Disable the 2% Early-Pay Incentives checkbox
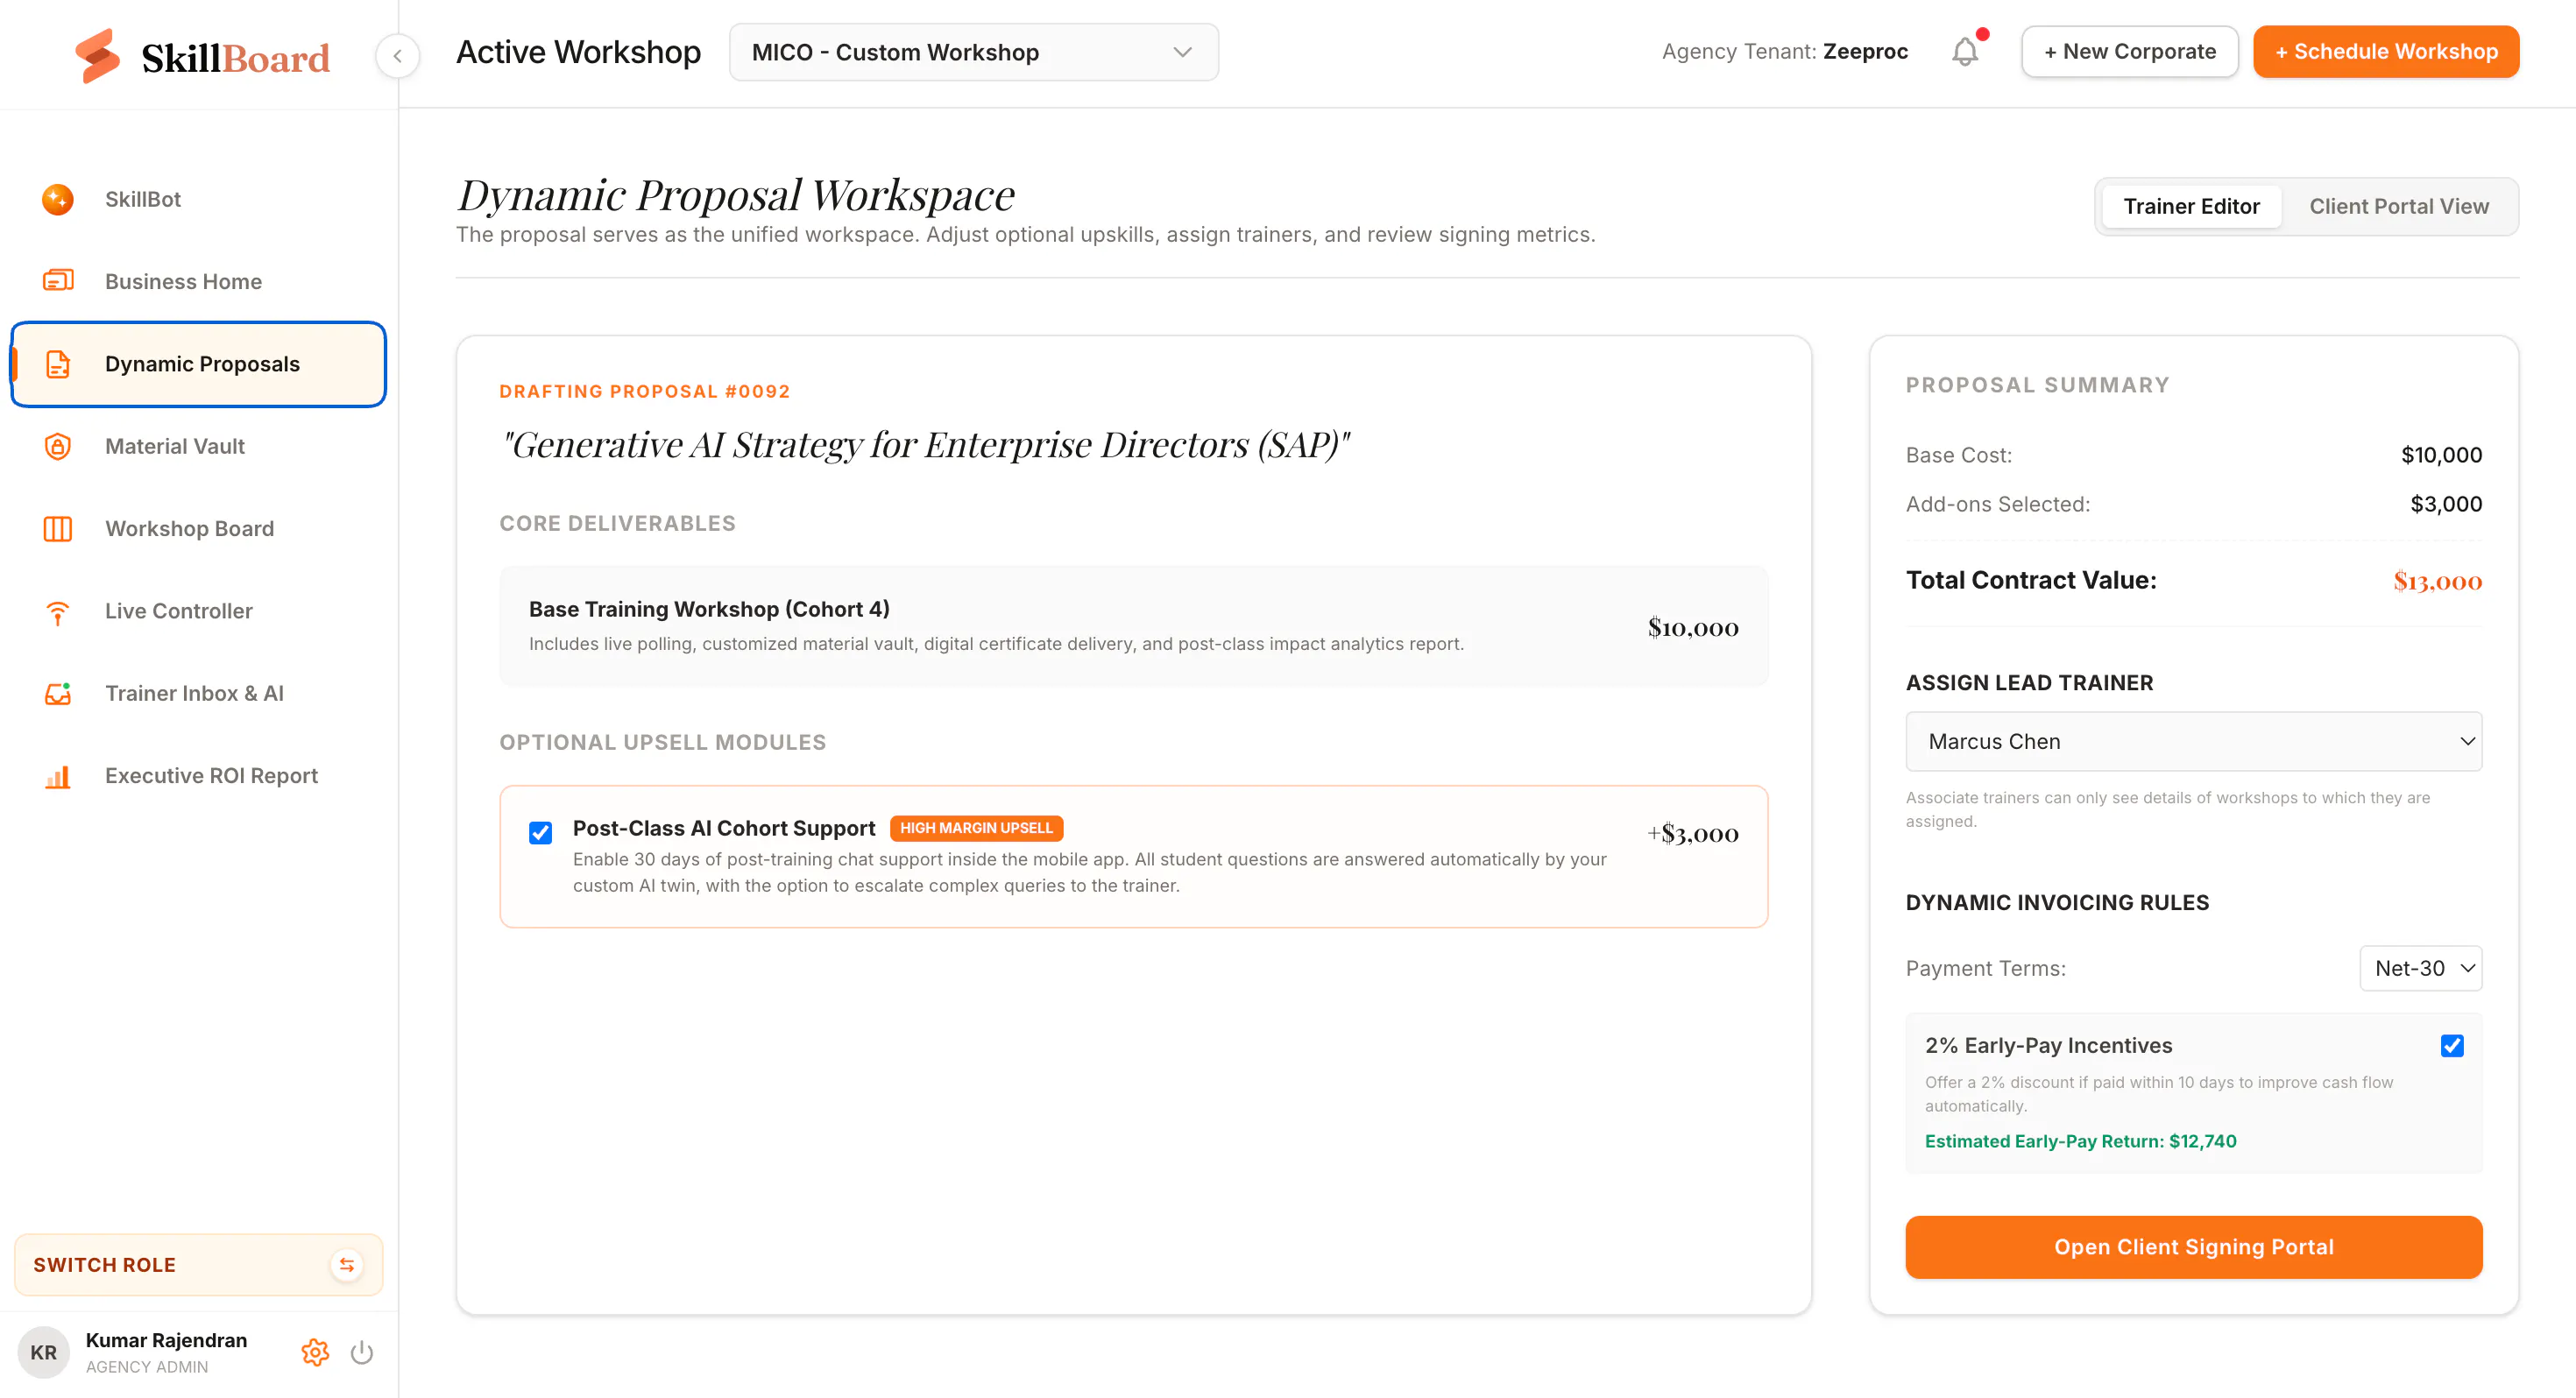The image size is (2576, 1398). [x=2452, y=1046]
